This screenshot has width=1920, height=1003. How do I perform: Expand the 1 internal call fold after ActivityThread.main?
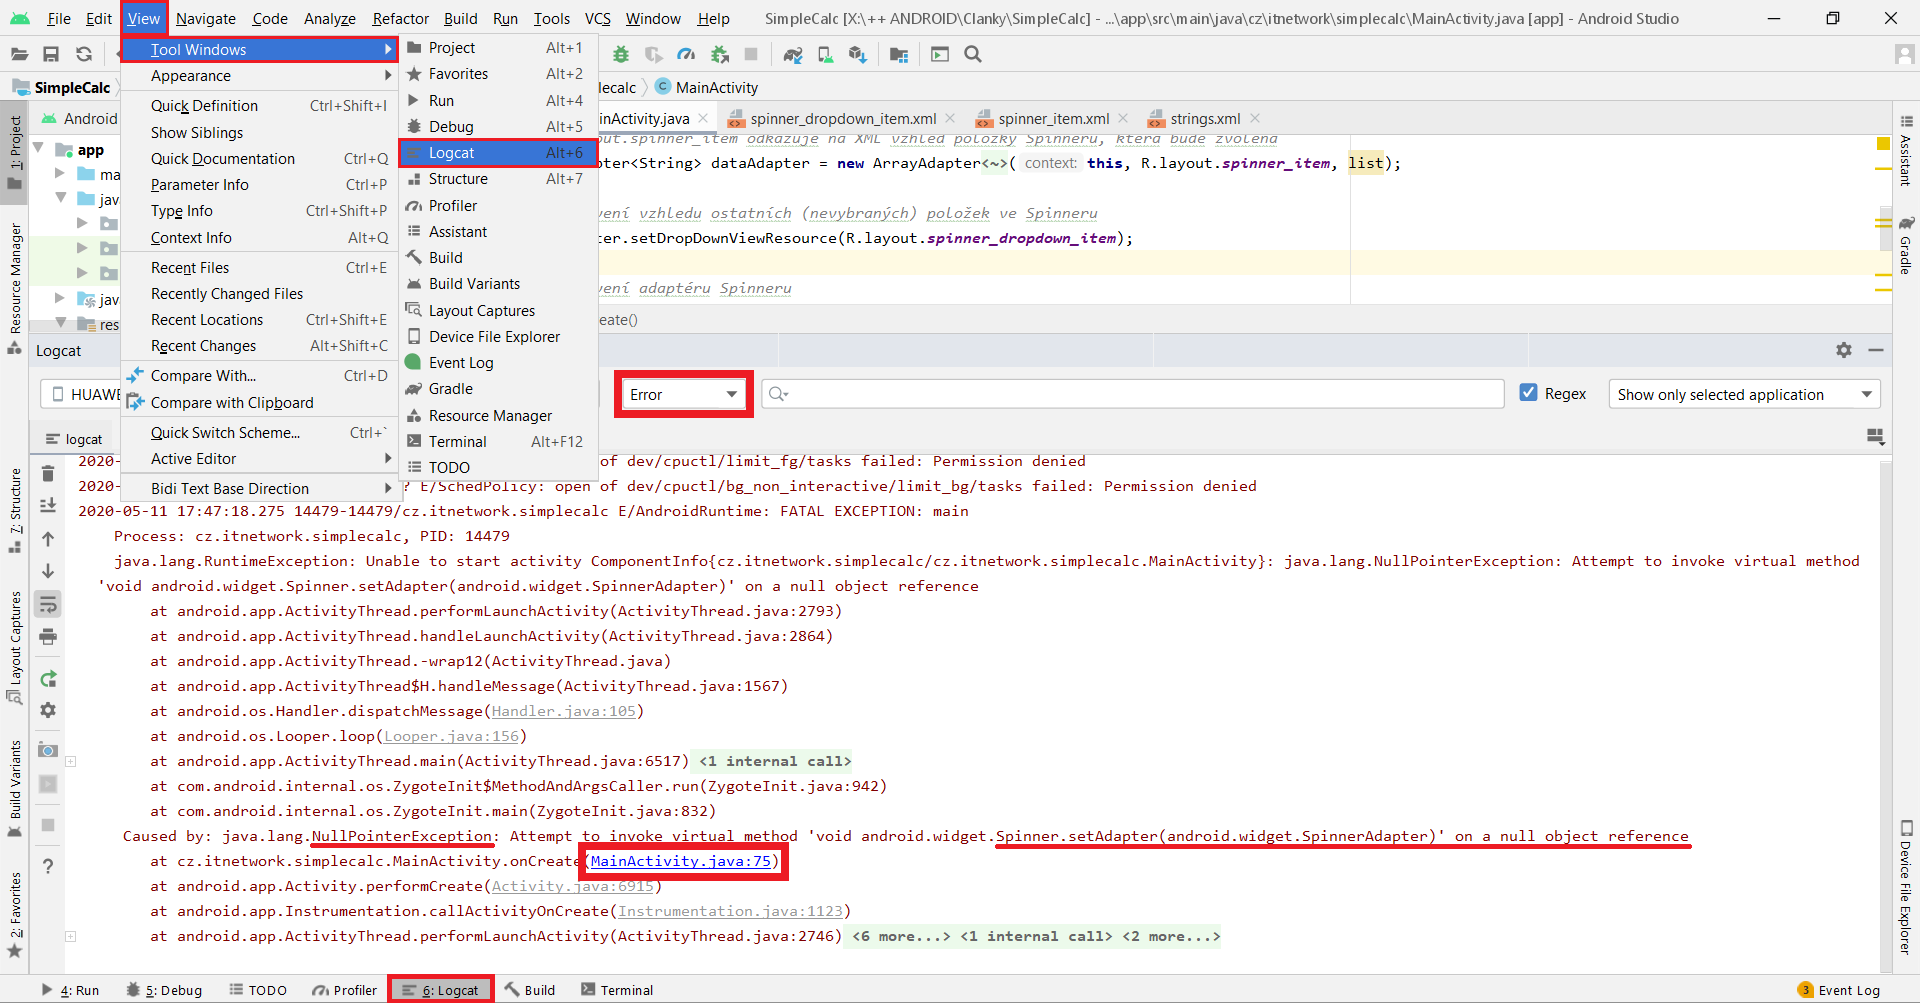[x=775, y=761]
